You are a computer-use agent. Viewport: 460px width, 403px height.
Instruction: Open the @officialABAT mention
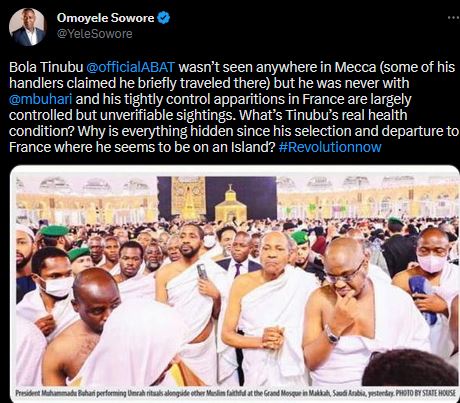point(130,67)
